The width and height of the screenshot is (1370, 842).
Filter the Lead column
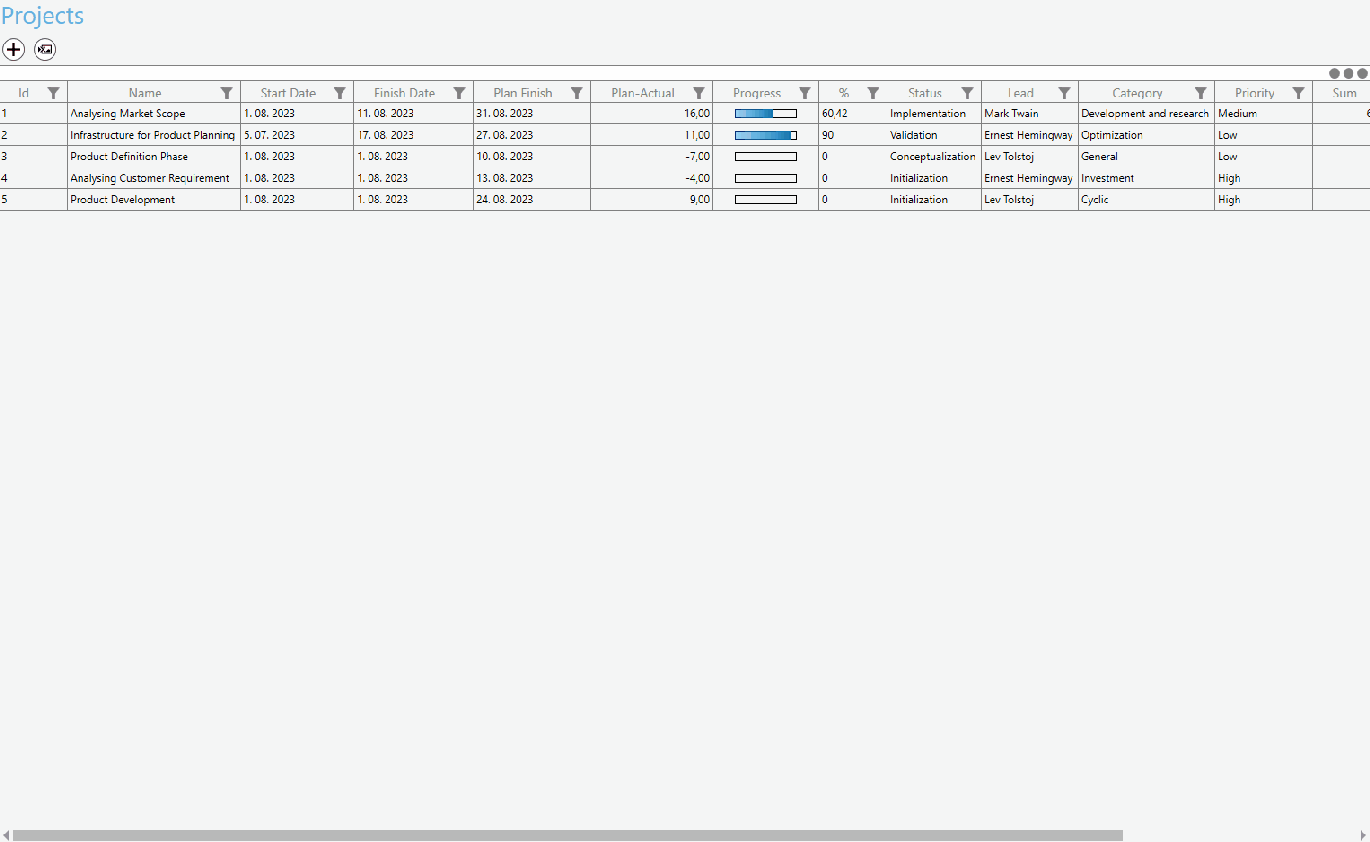(x=1064, y=92)
